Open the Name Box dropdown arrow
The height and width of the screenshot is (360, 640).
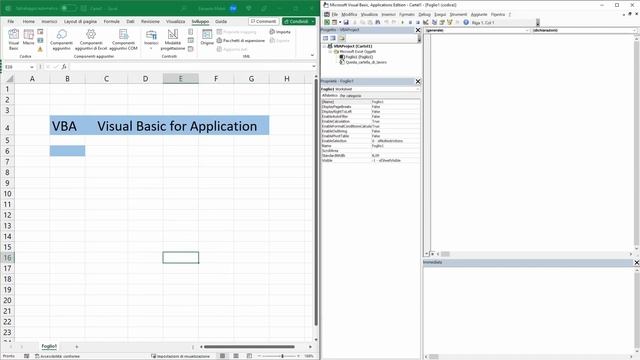32,67
